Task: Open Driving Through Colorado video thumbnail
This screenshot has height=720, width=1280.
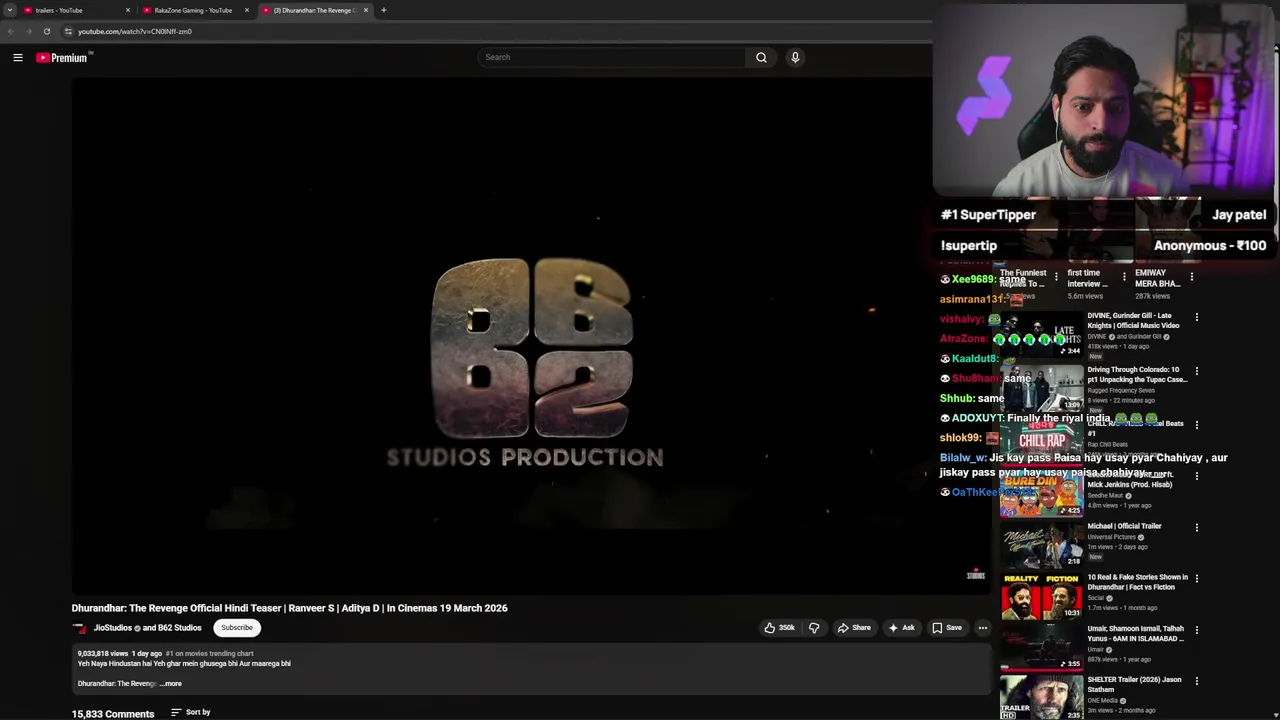Action: [1041, 388]
